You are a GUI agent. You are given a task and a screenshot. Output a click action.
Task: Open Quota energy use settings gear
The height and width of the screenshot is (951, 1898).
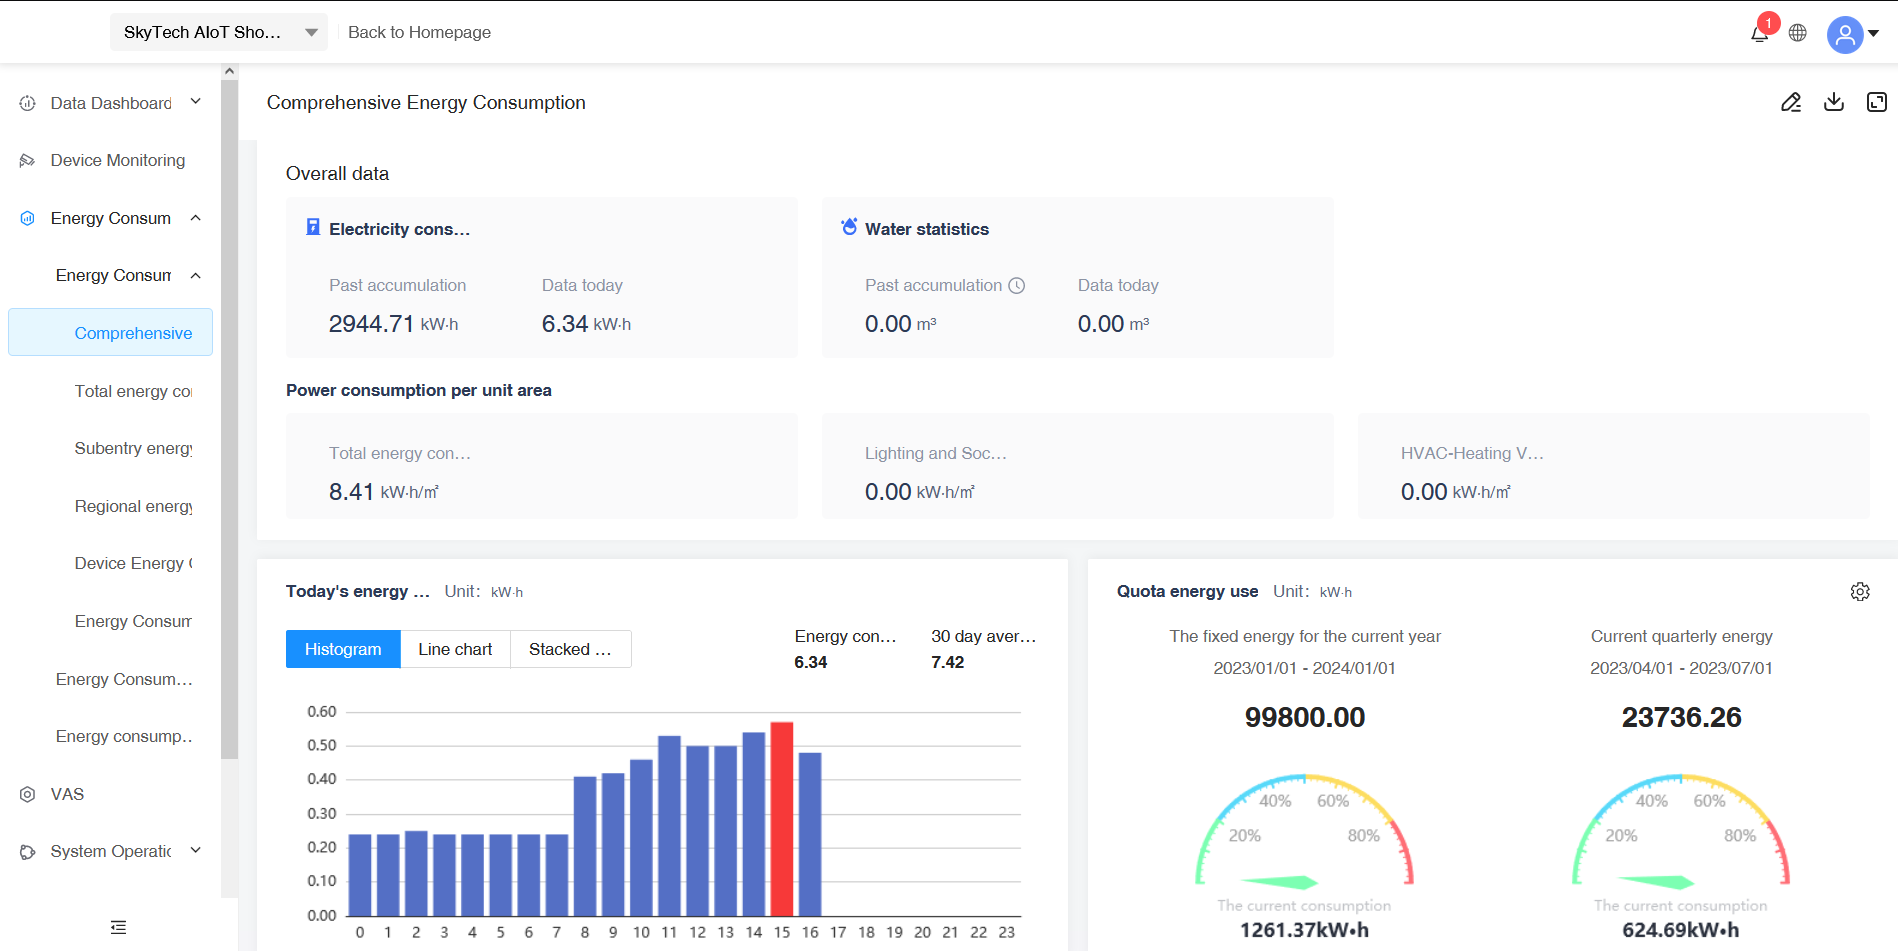(x=1860, y=592)
